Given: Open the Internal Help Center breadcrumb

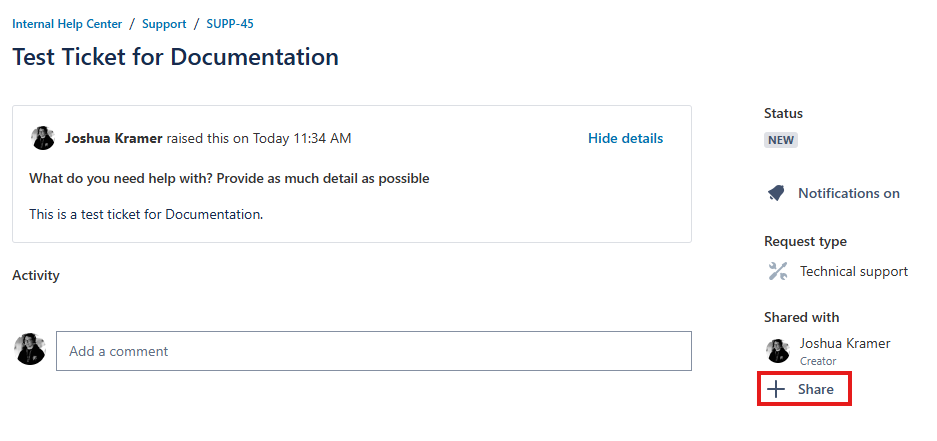Looking at the screenshot, I should click(x=67, y=23).
